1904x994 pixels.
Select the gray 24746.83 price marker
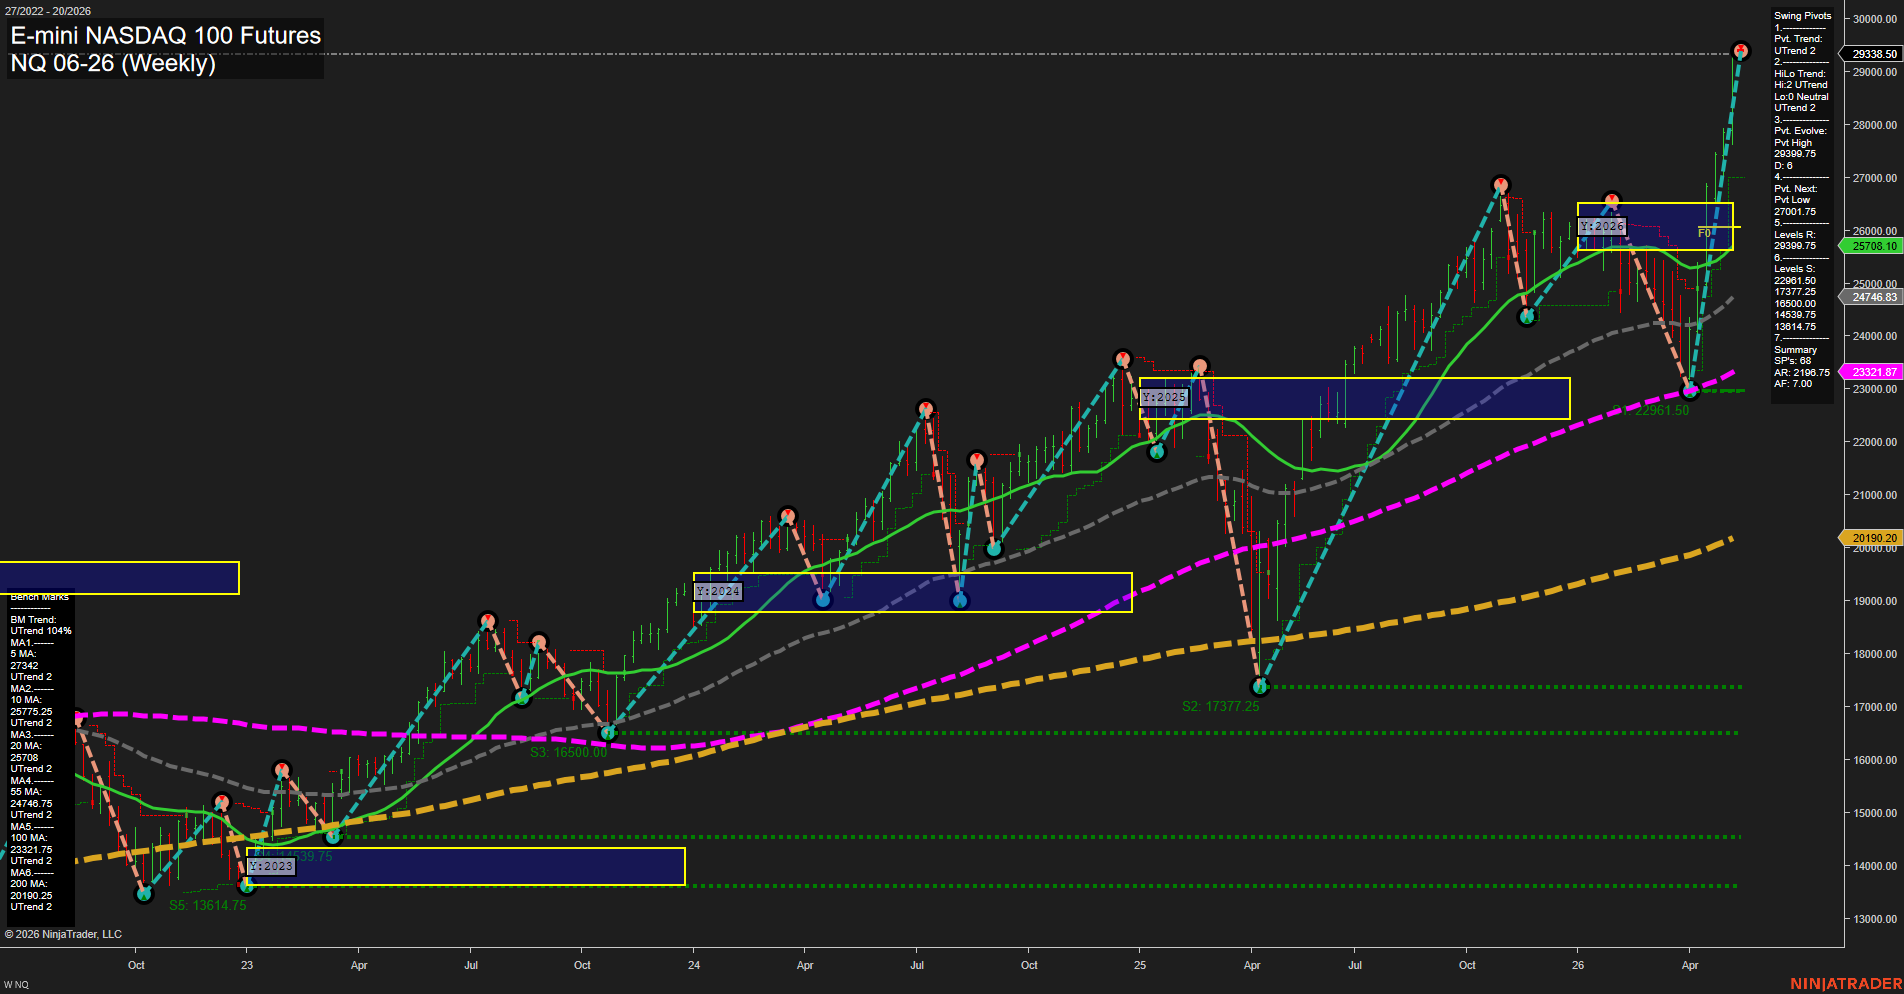click(x=1872, y=297)
